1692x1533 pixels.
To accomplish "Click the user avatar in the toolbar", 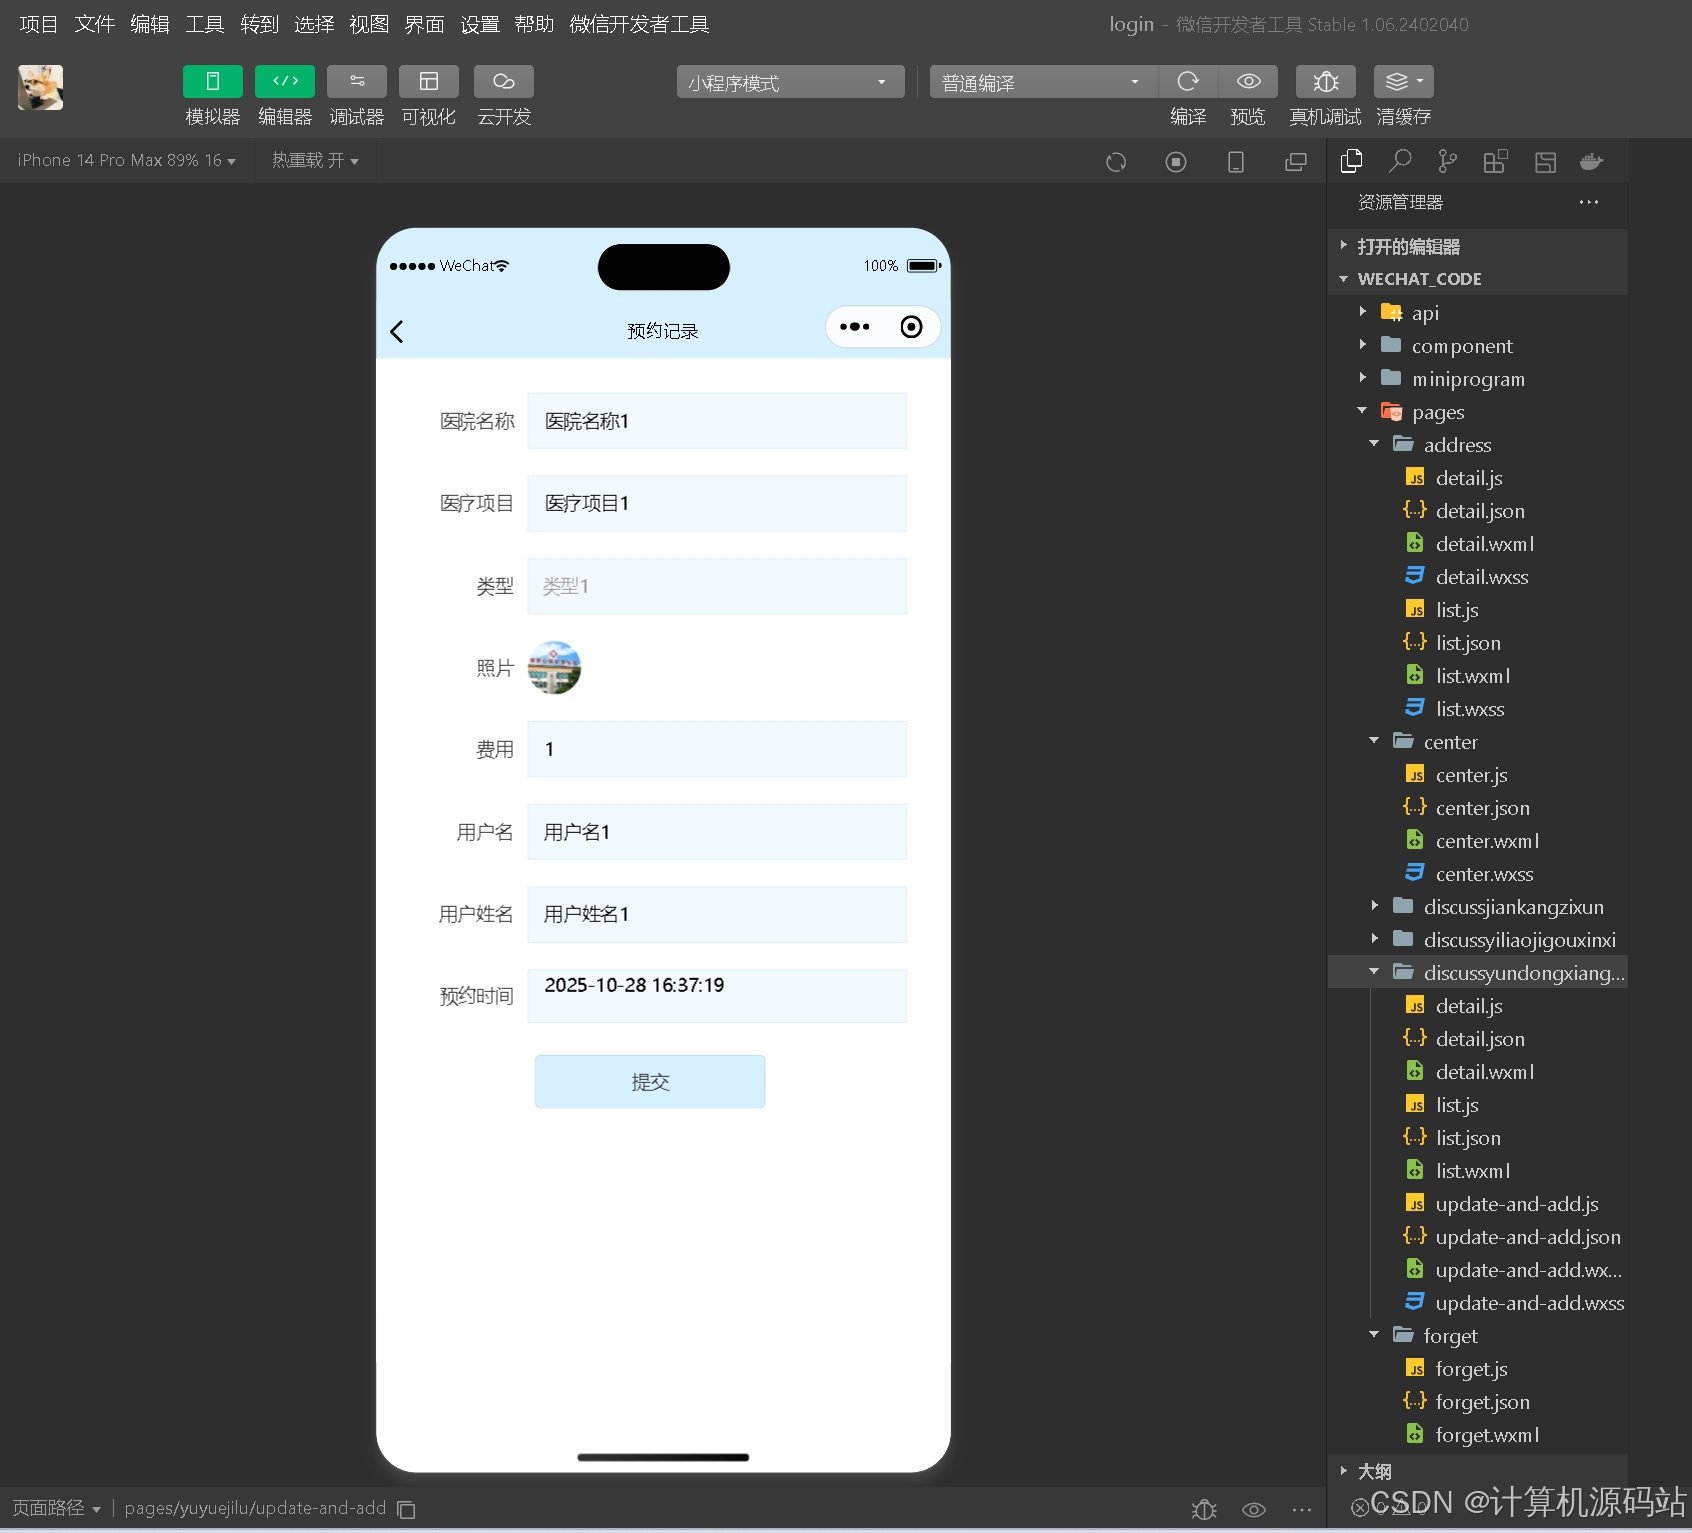I will [40, 87].
